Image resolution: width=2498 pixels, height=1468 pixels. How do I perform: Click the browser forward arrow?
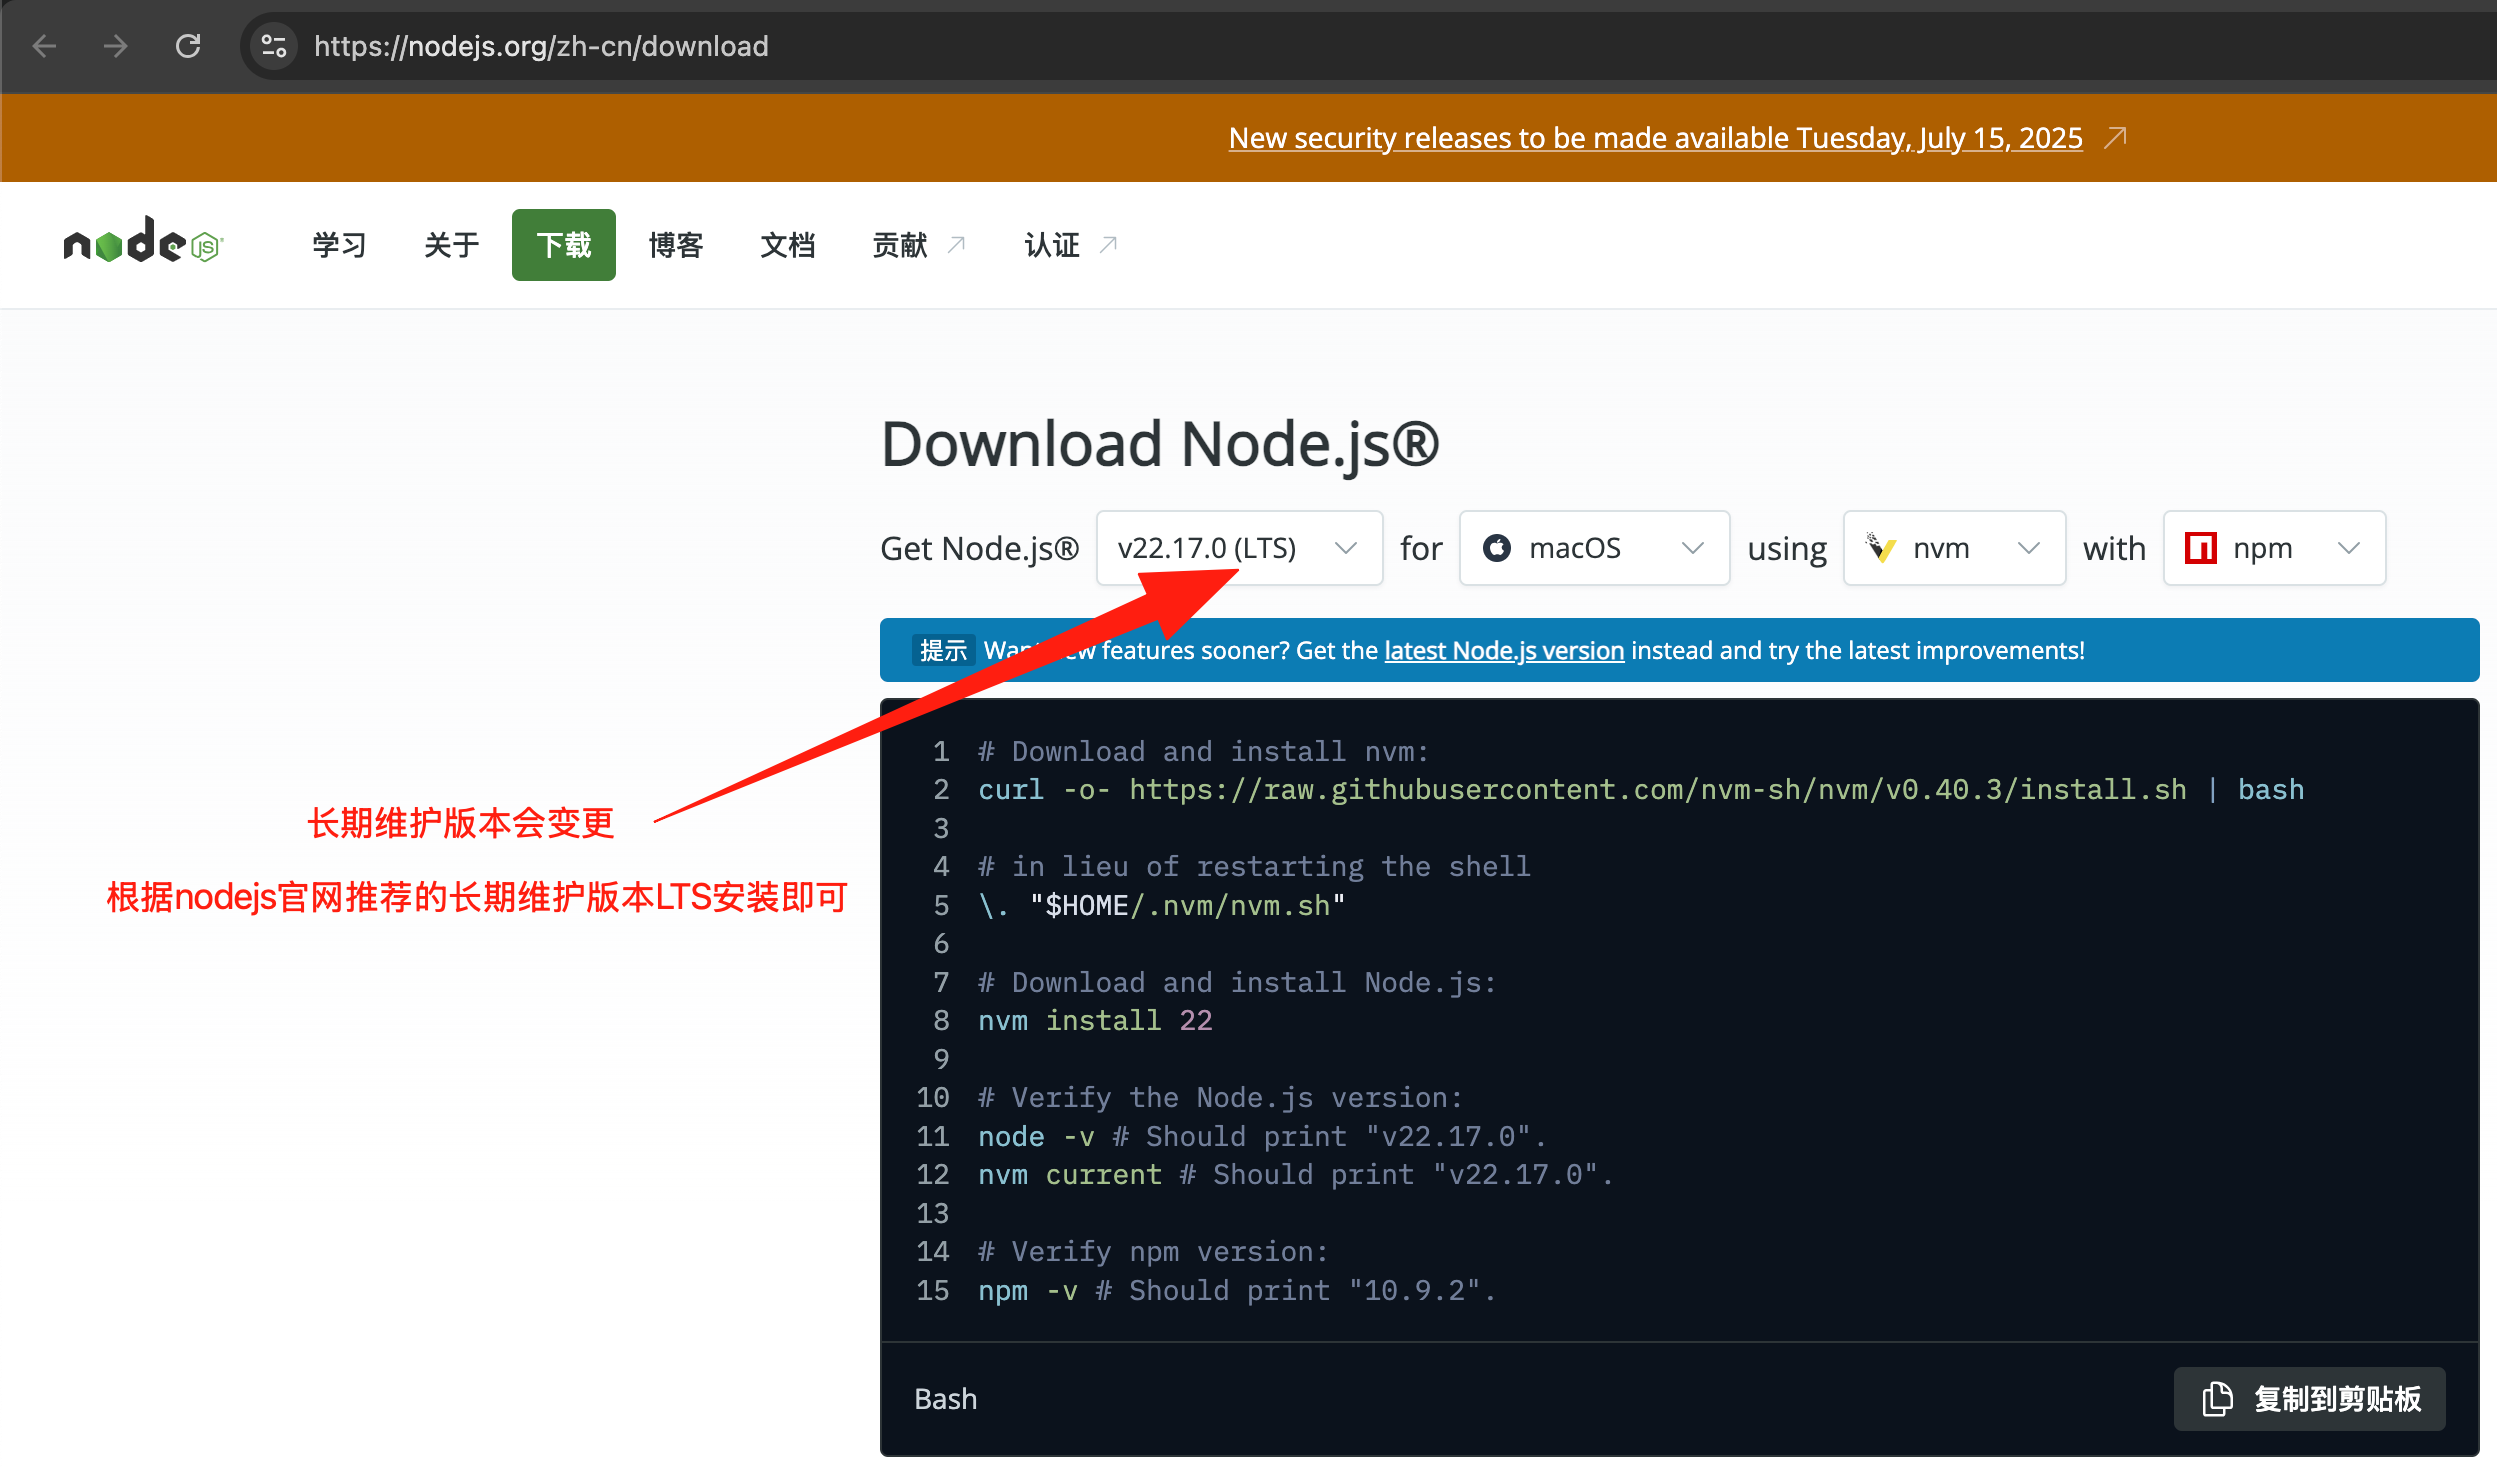[x=116, y=46]
